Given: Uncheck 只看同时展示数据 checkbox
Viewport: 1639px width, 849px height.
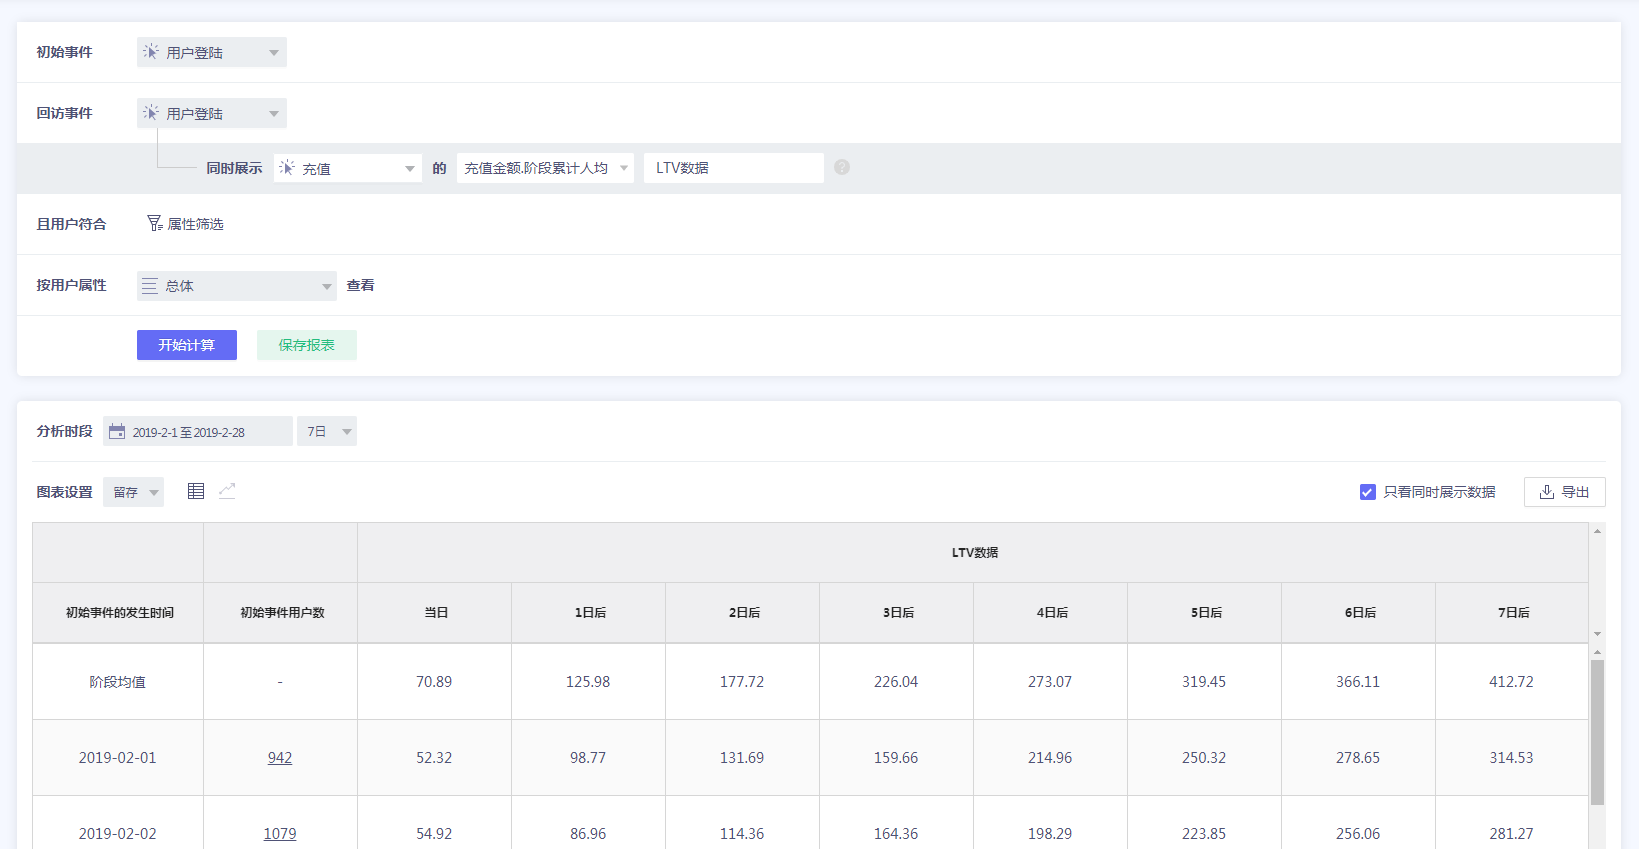Looking at the screenshot, I should pyautogui.click(x=1367, y=492).
